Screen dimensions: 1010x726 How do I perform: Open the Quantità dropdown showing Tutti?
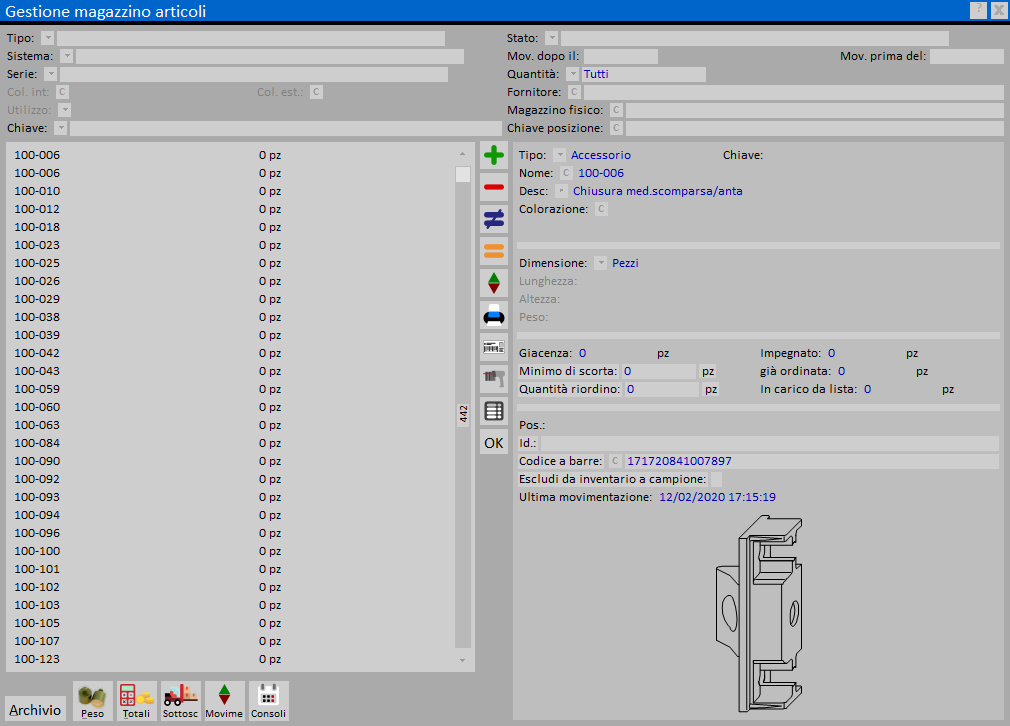pos(572,74)
